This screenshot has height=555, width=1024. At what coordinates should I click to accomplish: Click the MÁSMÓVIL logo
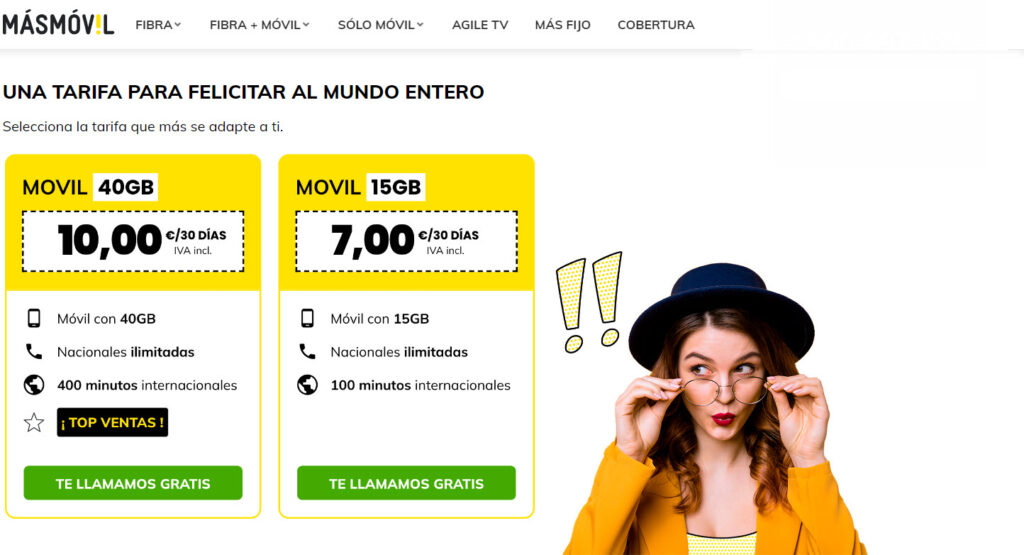pyautogui.click(x=58, y=24)
